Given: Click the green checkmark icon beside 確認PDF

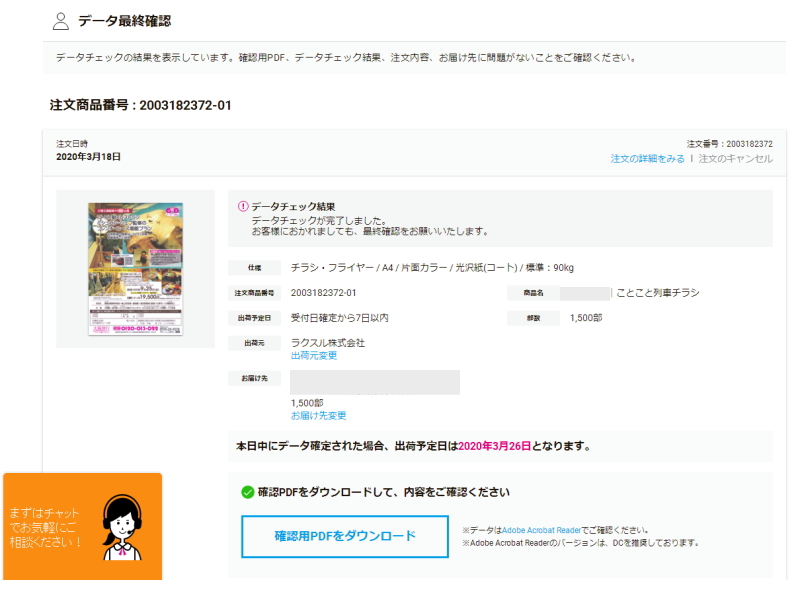Looking at the screenshot, I should point(247,492).
